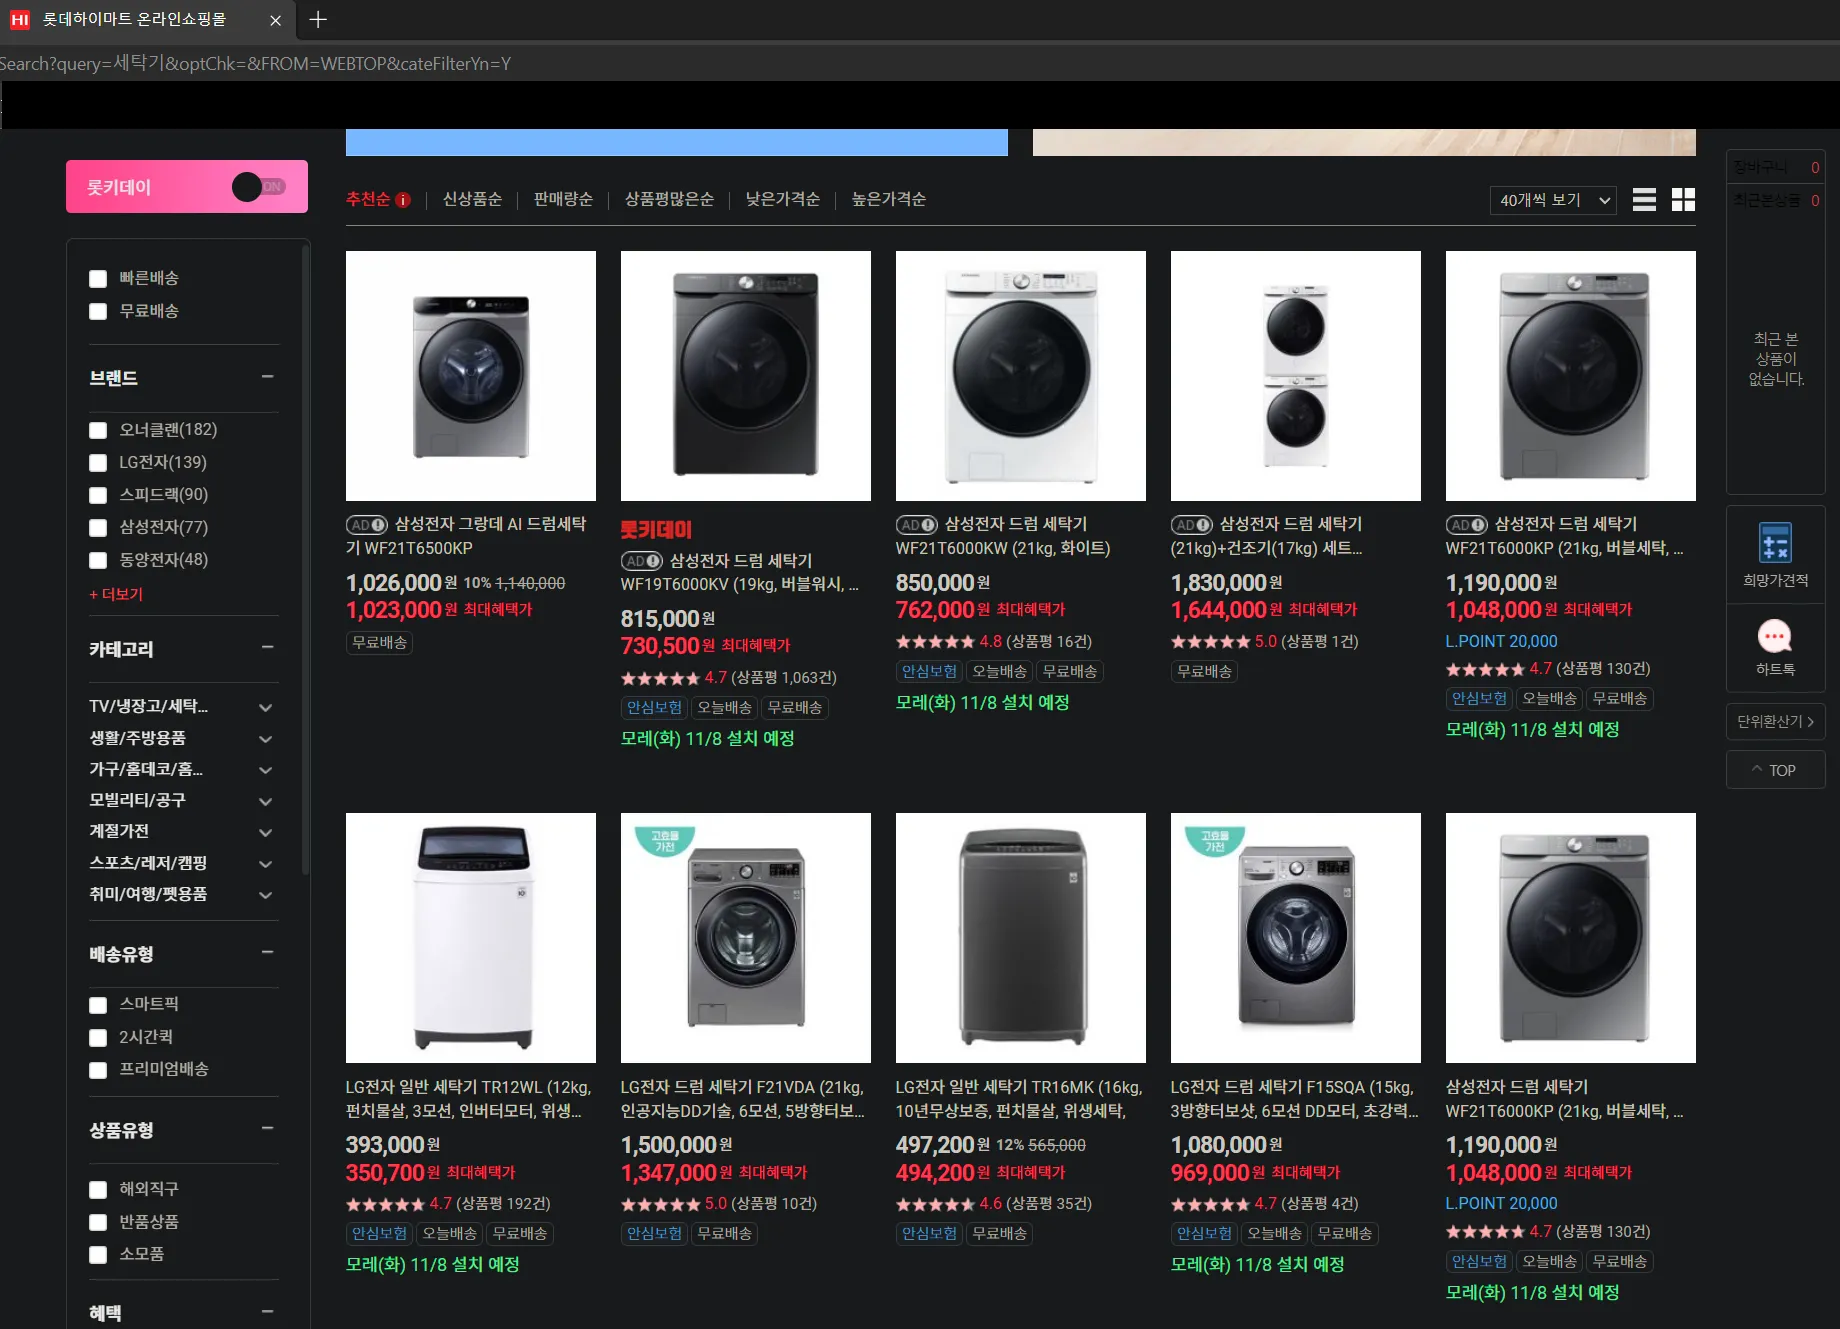Jump to page TOP button
The height and width of the screenshot is (1329, 1840).
point(1775,770)
